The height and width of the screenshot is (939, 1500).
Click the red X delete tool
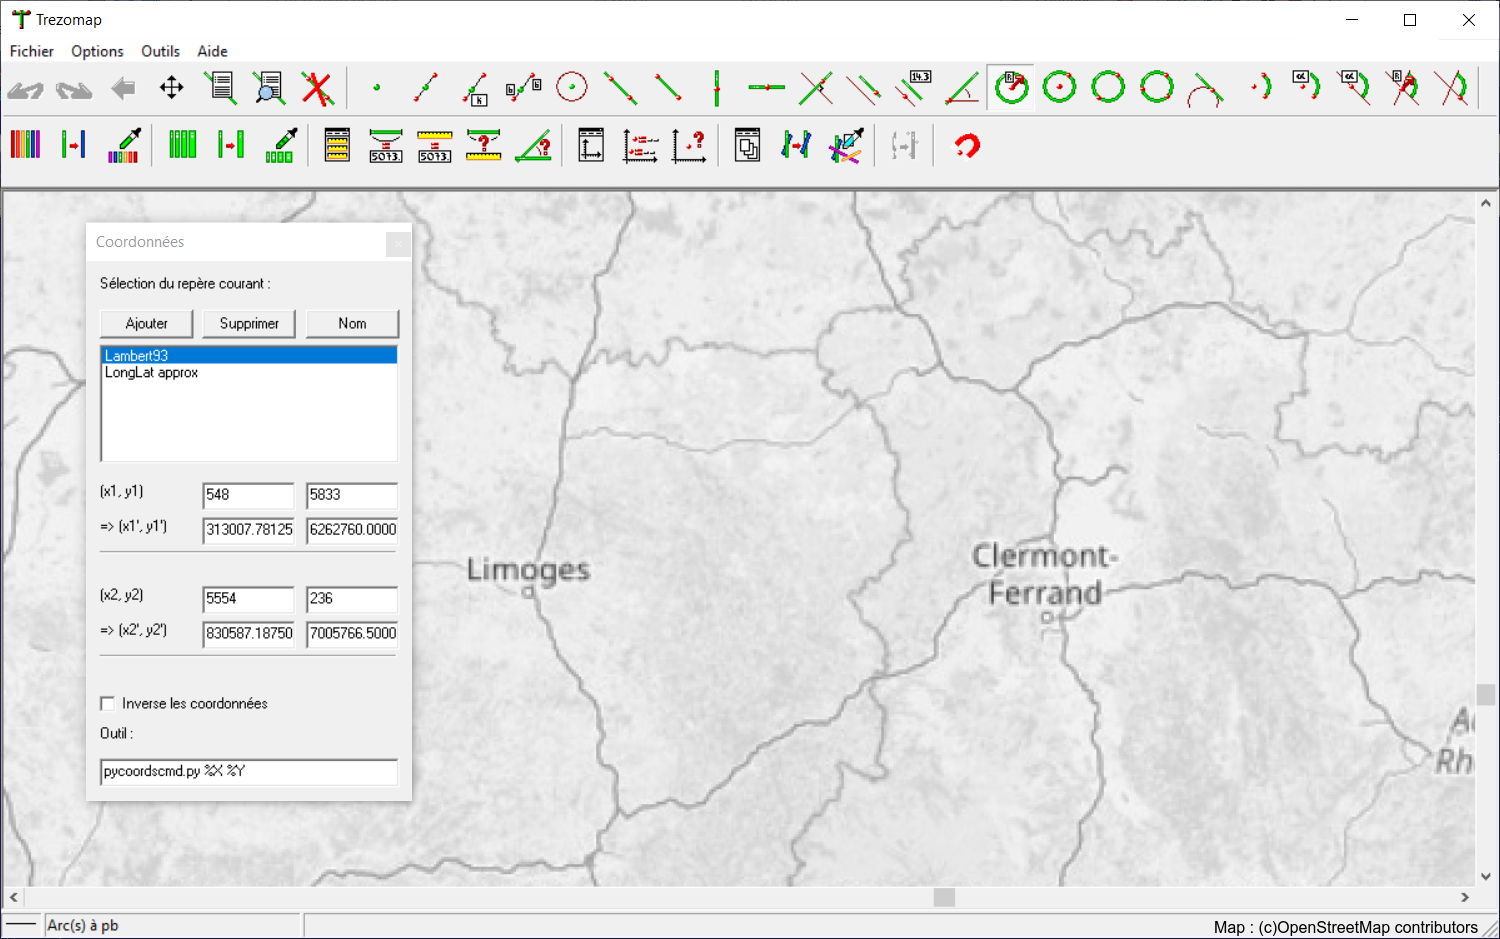click(317, 88)
